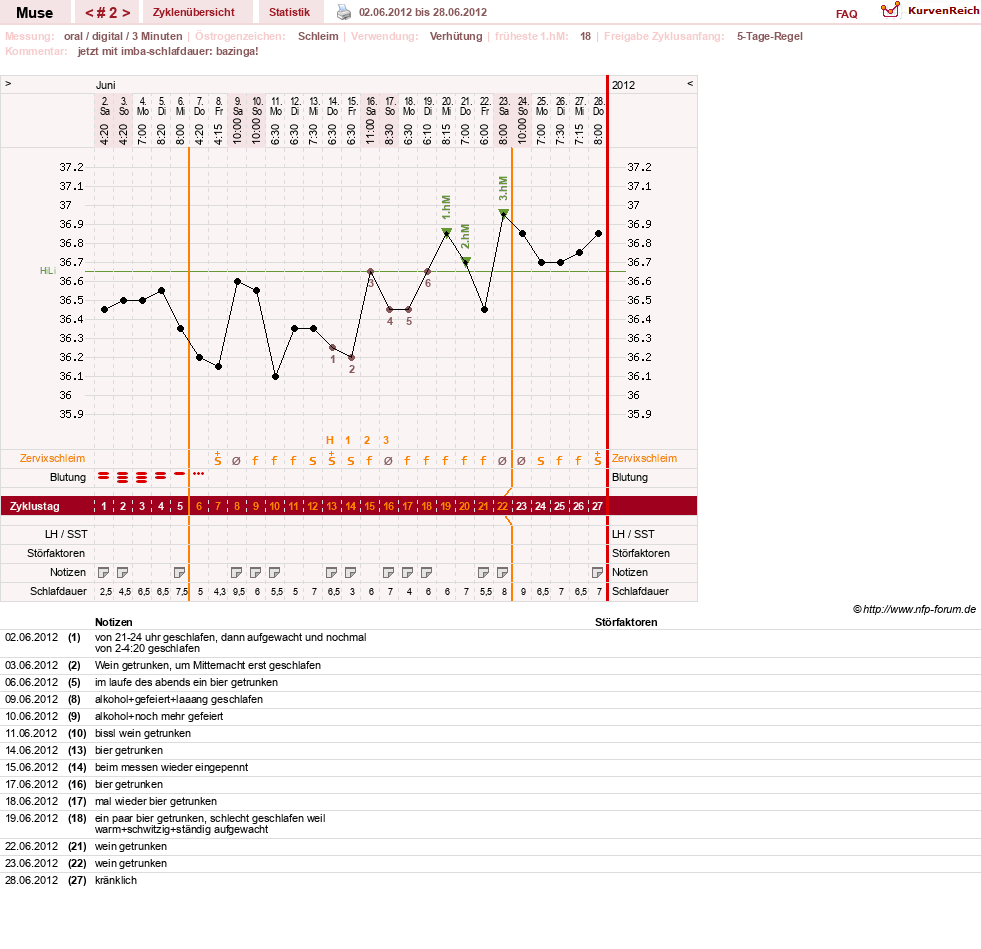
Task: Select cycle day 22 in the Zyklustag row
Action: click(502, 506)
